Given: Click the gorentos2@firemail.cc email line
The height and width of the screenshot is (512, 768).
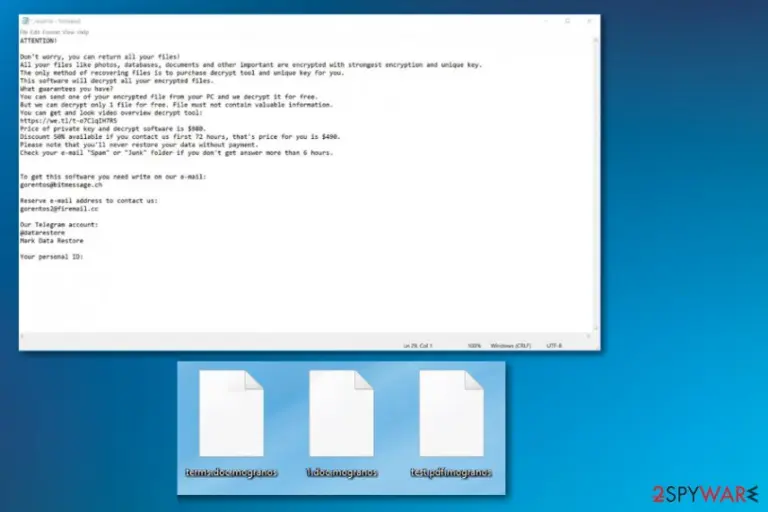Looking at the screenshot, I should (59, 209).
